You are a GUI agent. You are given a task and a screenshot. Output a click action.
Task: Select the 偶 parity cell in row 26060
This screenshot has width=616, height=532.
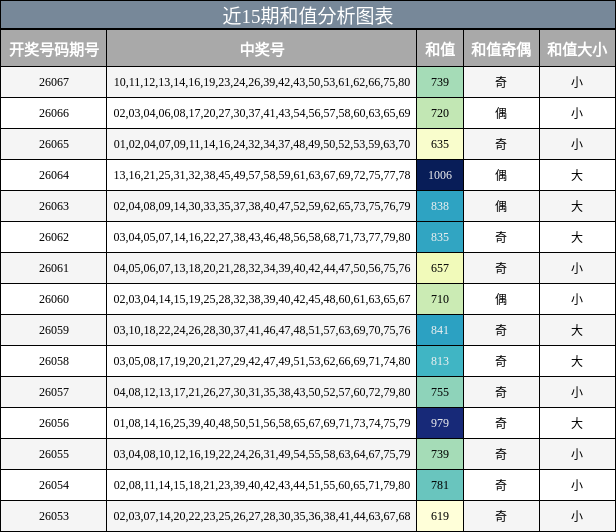[501, 299]
